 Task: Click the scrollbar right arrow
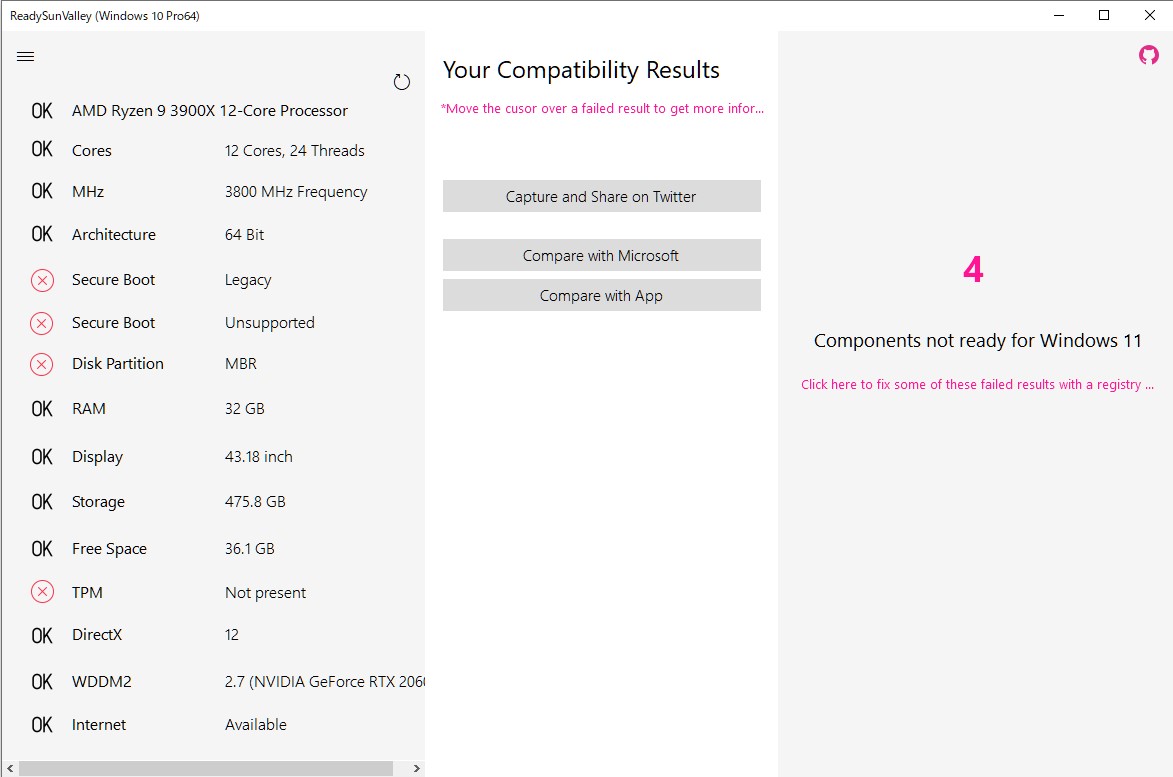click(417, 769)
